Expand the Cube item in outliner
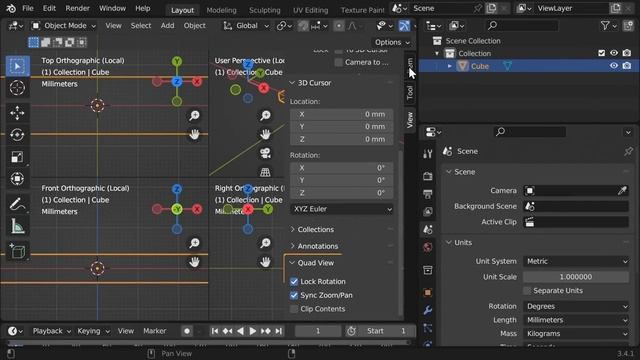Image resolution: width=640 pixels, height=360 pixels. point(450,66)
